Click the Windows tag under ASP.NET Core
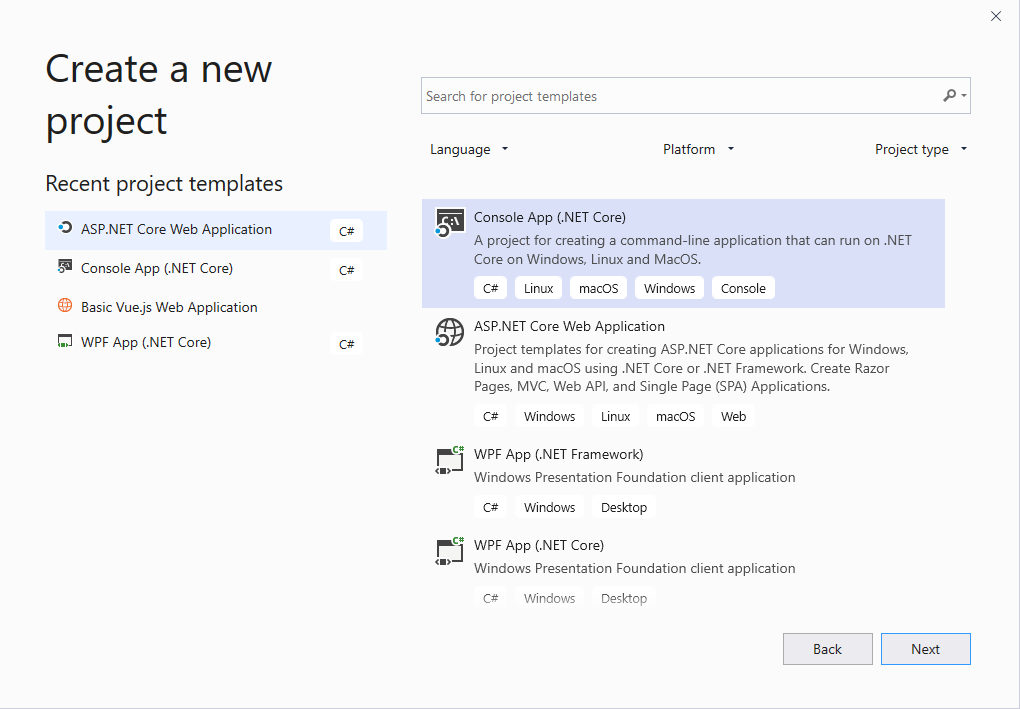The image size is (1020, 709). [x=550, y=416]
